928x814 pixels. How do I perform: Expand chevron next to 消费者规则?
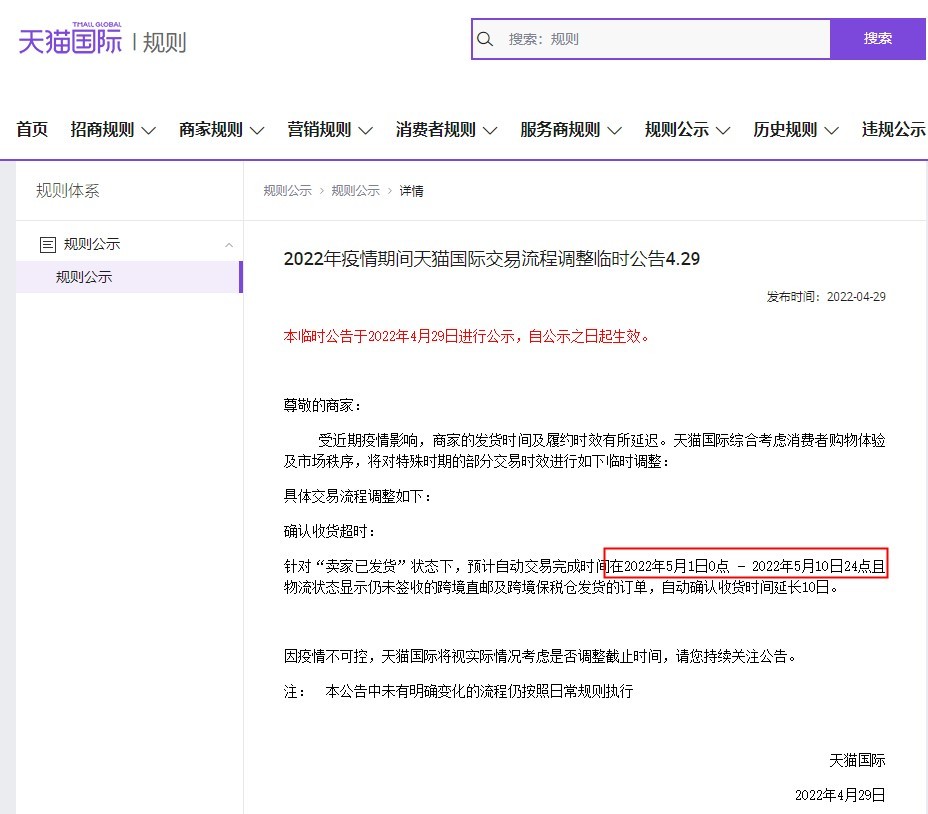pyautogui.click(x=490, y=130)
